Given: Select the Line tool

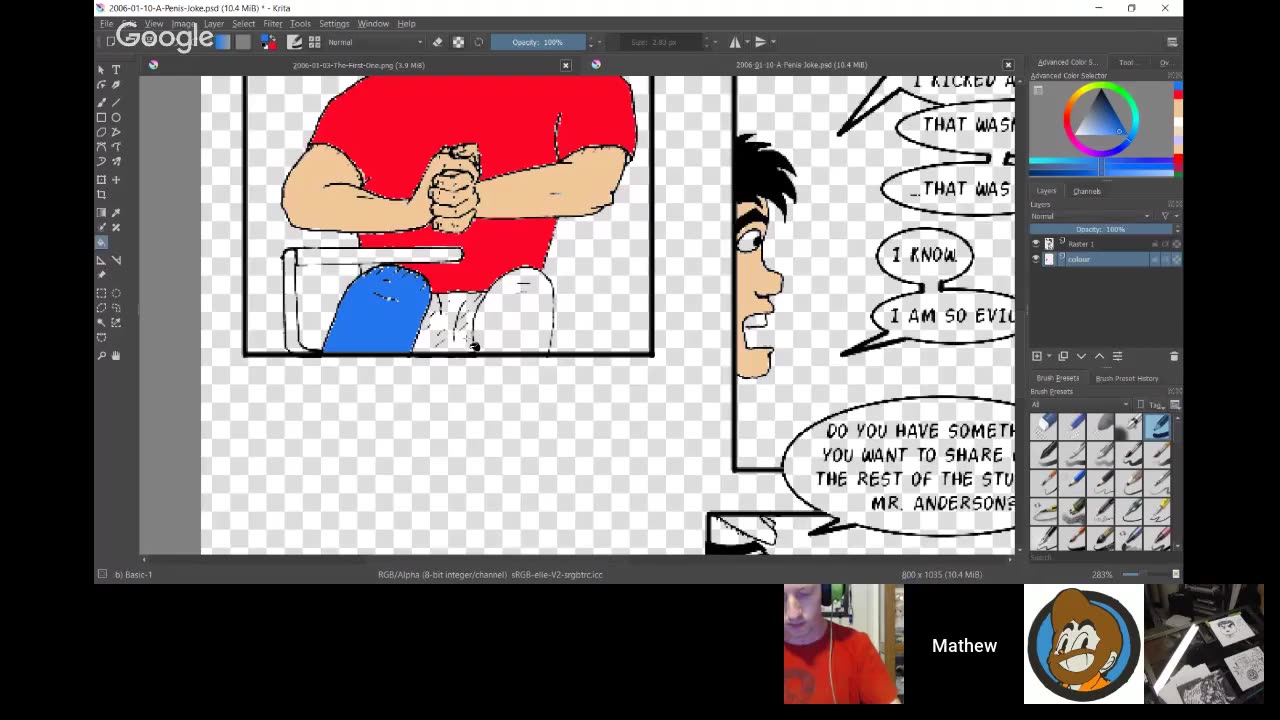Looking at the screenshot, I should pyautogui.click(x=116, y=102).
